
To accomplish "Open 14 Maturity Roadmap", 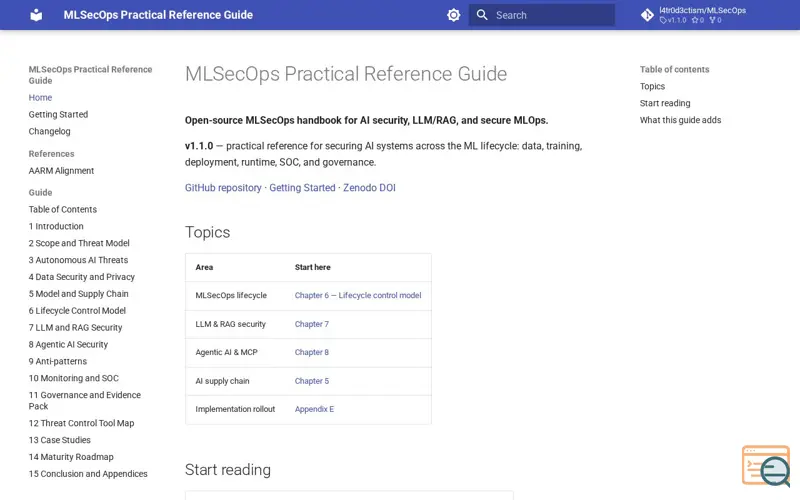I will 71,457.
